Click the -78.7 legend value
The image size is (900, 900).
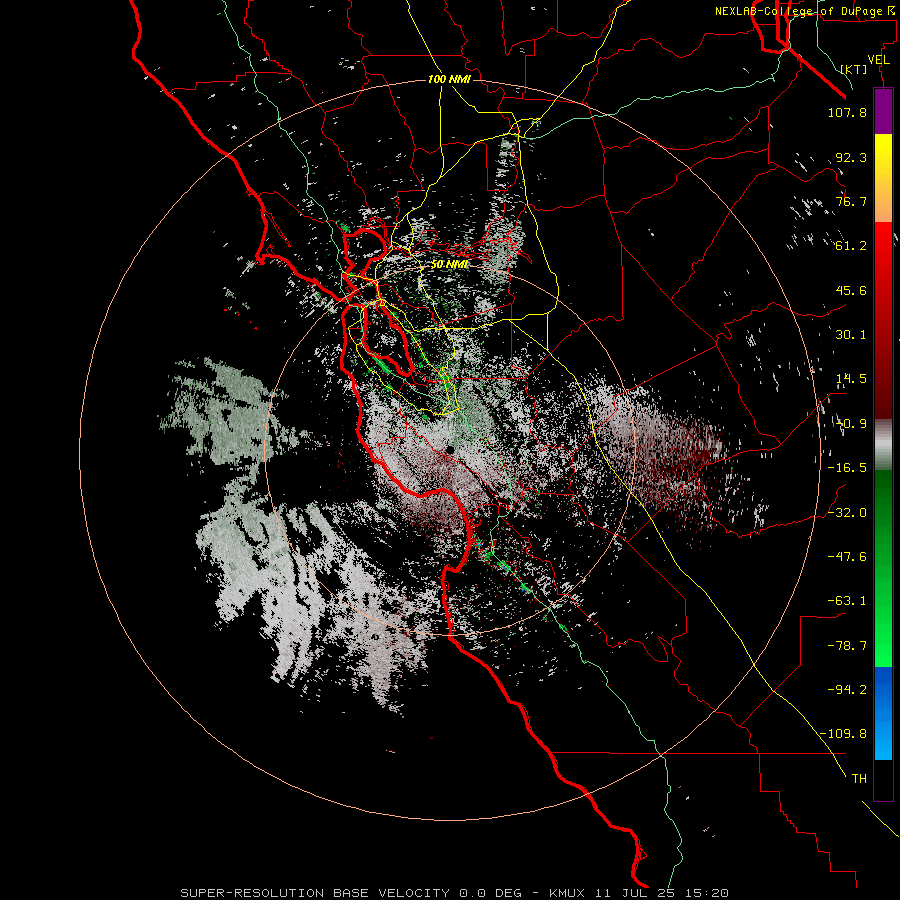point(847,646)
